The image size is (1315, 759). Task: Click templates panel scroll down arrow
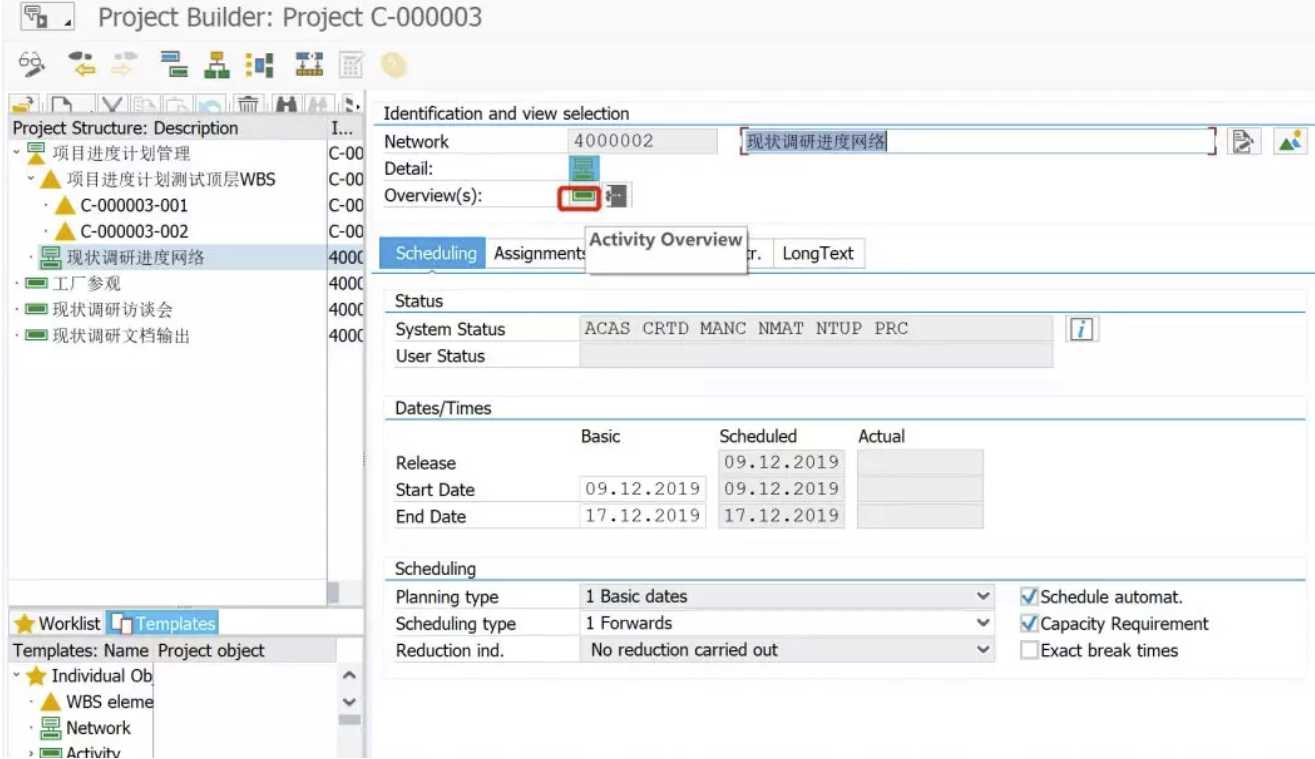pyautogui.click(x=349, y=702)
